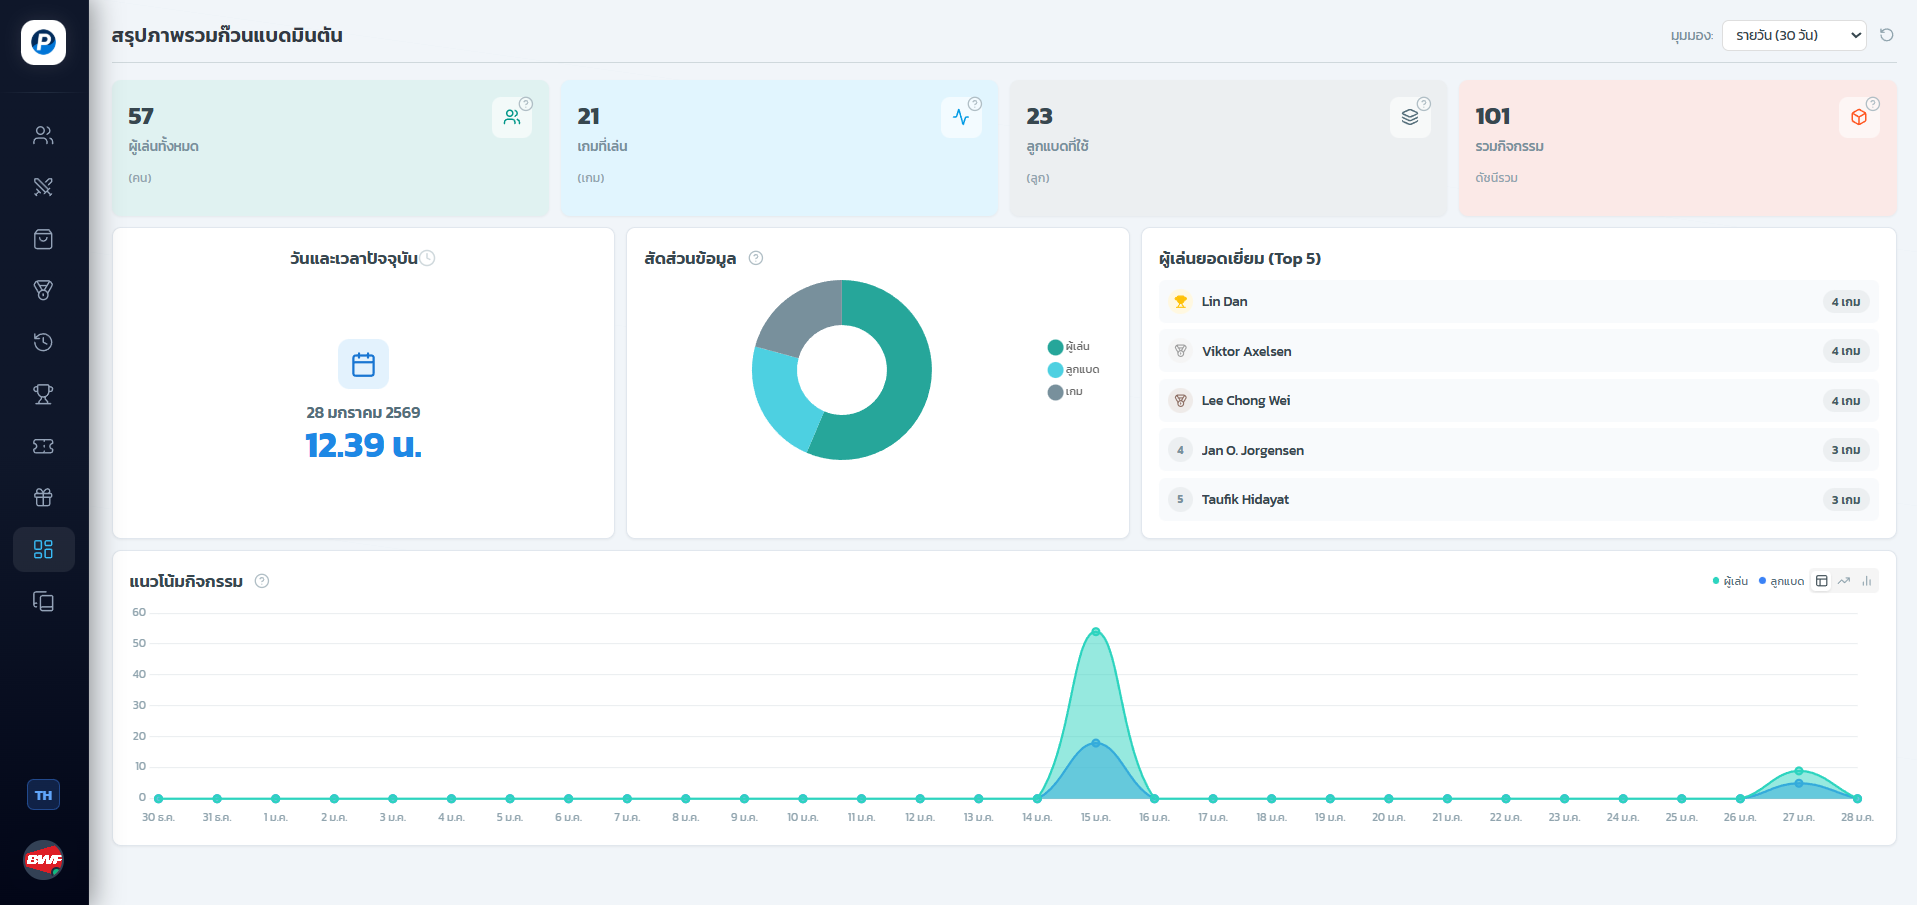Open the history clock icon in sidebar
This screenshot has width=1917, height=905.
click(43, 342)
